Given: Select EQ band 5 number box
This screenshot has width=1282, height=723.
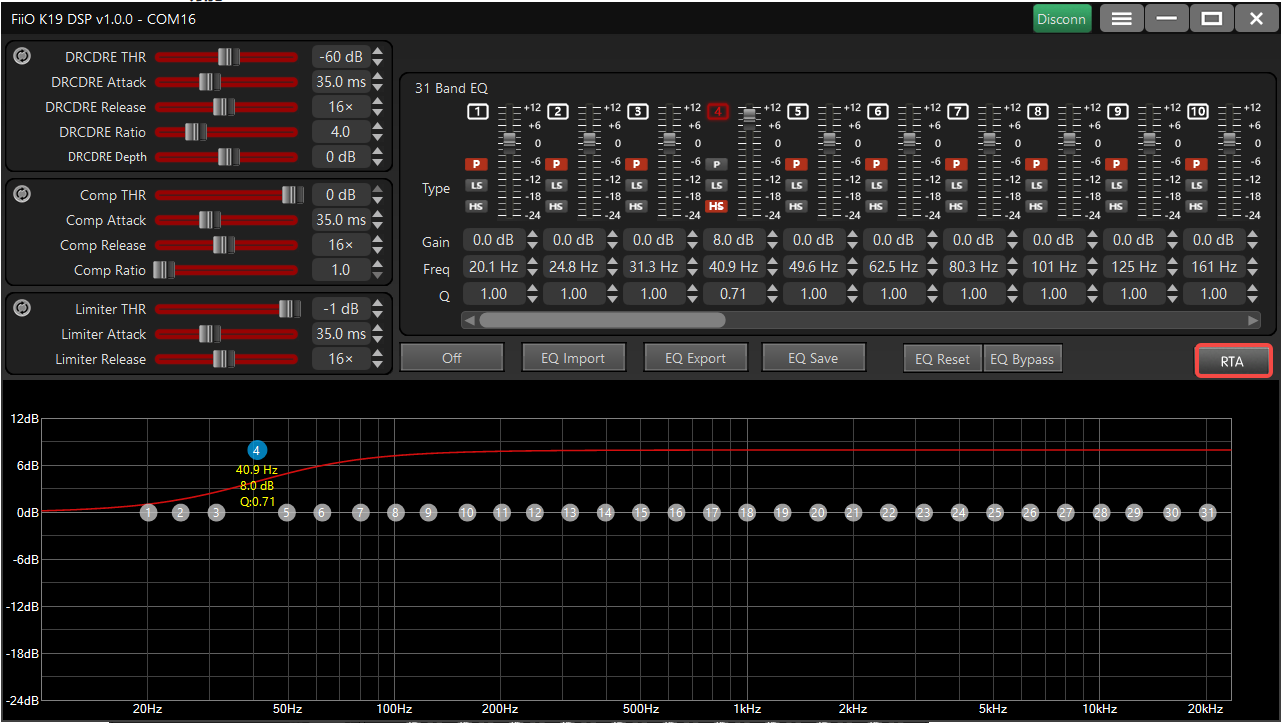Looking at the screenshot, I should (798, 111).
